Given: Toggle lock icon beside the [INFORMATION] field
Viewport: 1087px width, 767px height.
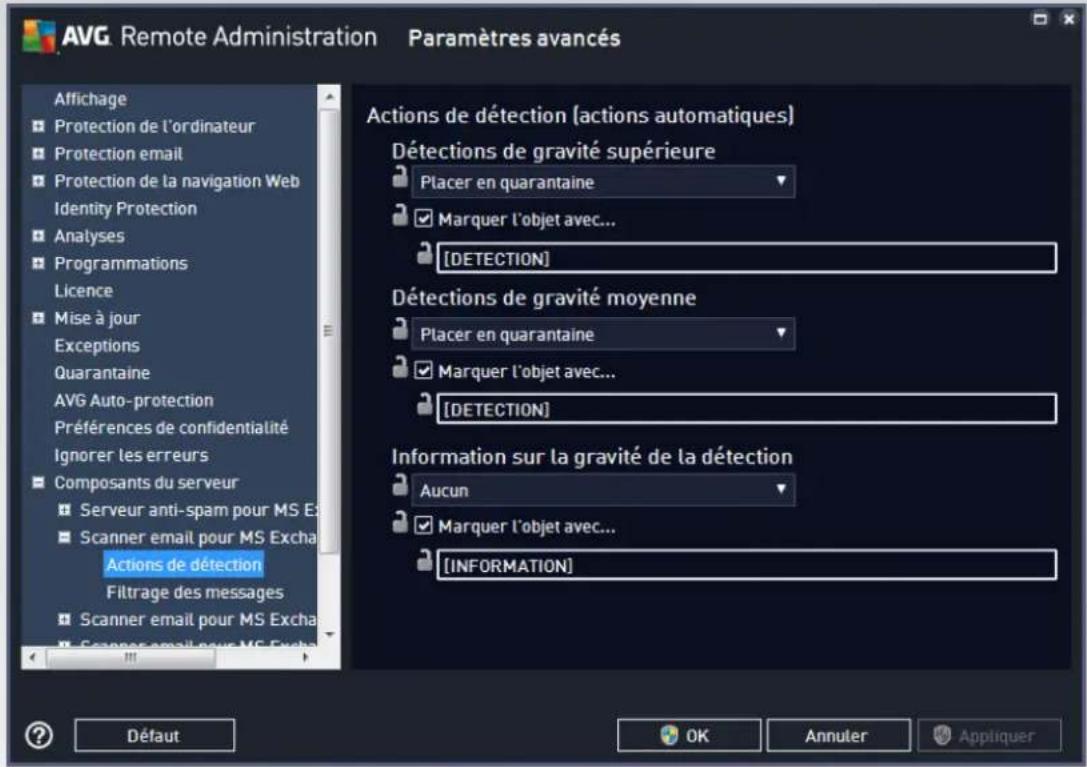Looking at the screenshot, I should pyautogui.click(x=425, y=560).
